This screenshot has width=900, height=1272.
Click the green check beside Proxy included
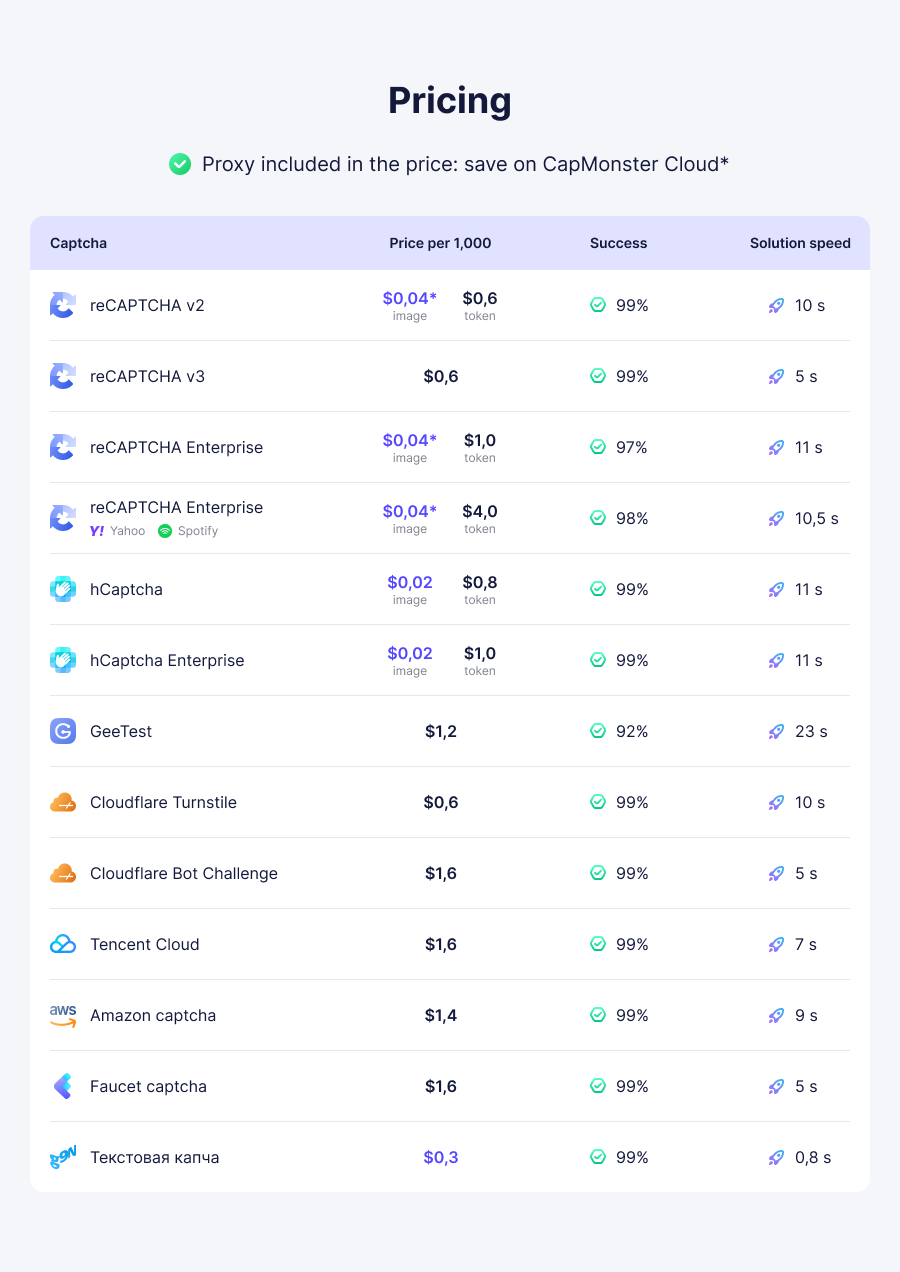click(180, 164)
